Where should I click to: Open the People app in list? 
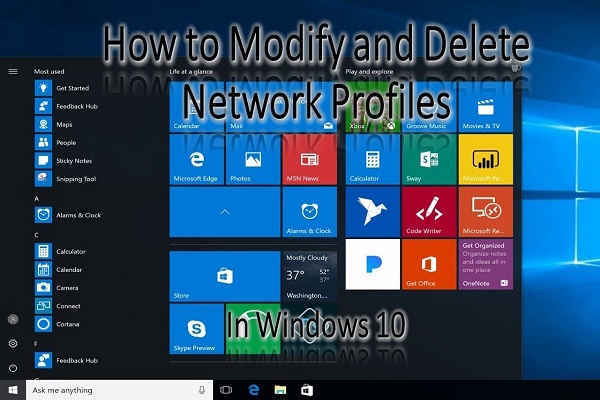coord(56,142)
